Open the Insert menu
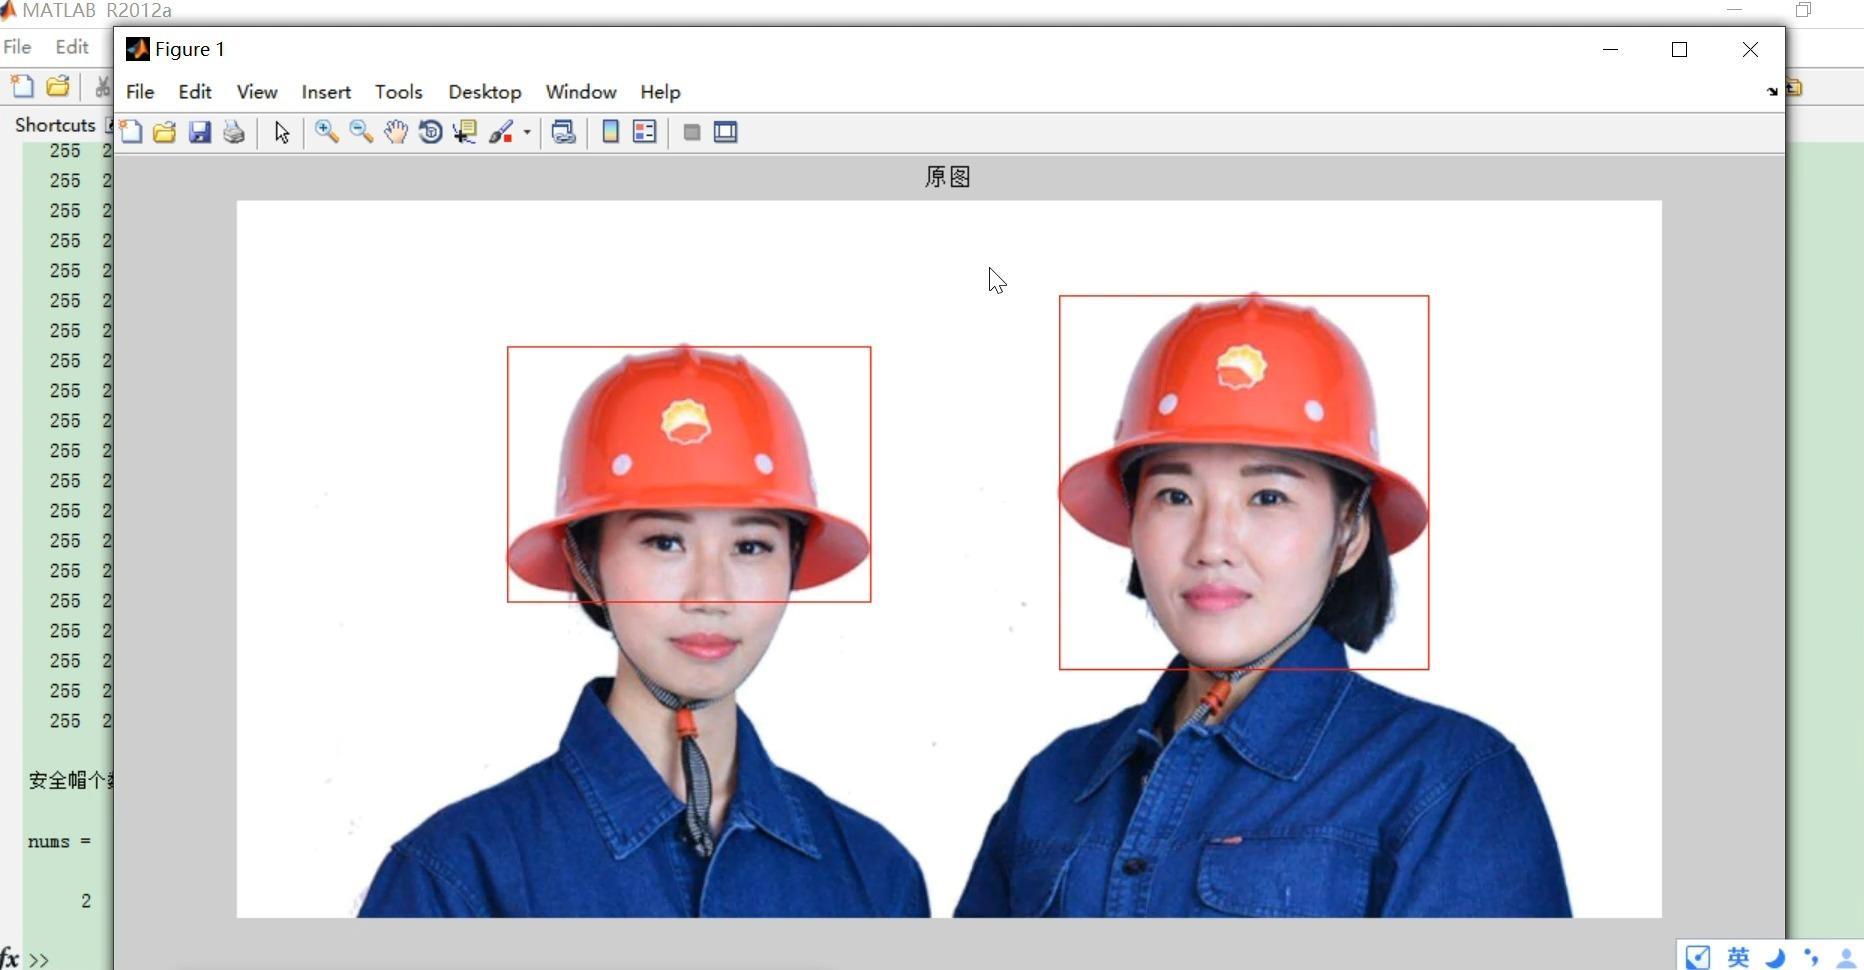The image size is (1864, 970). (326, 92)
